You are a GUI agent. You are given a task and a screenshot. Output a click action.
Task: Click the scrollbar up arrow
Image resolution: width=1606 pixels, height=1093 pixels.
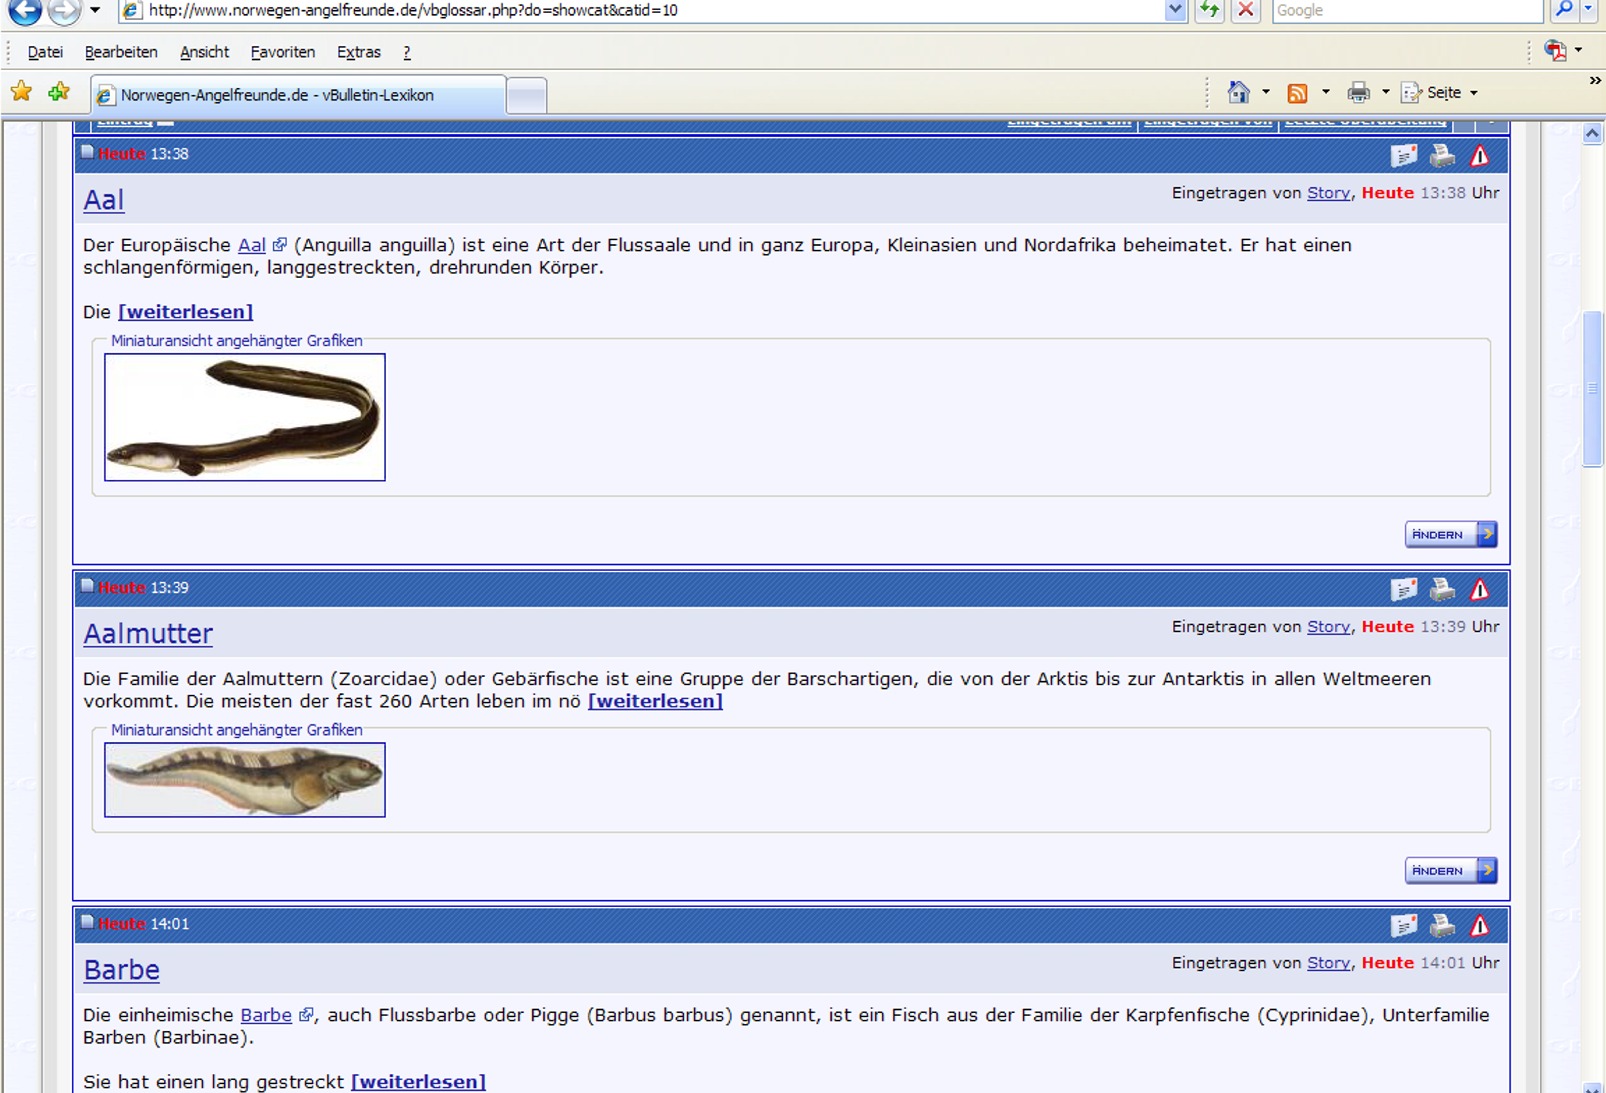click(x=1592, y=133)
